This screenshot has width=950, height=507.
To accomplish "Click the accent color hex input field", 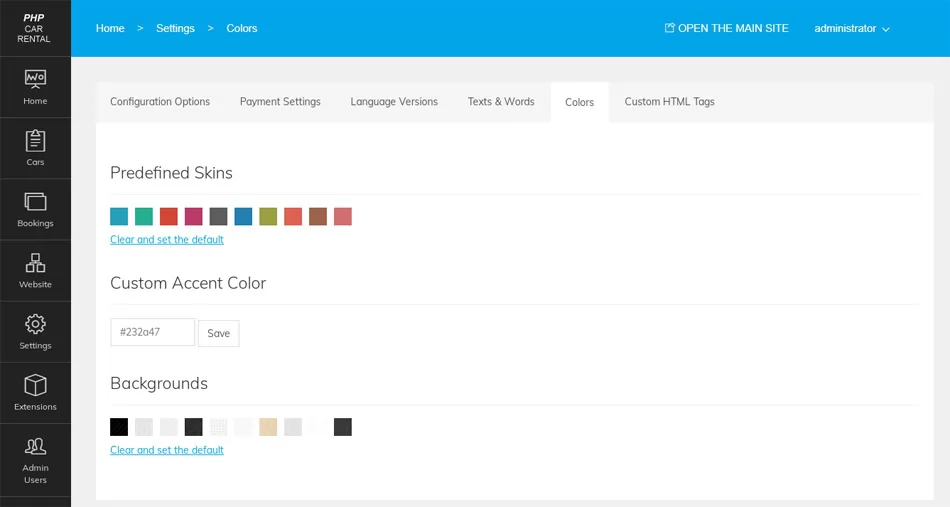I will tap(153, 332).
